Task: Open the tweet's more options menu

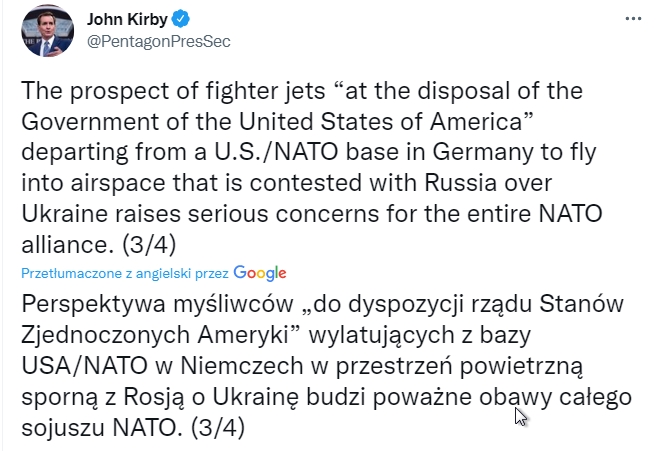Action: coord(634,19)
